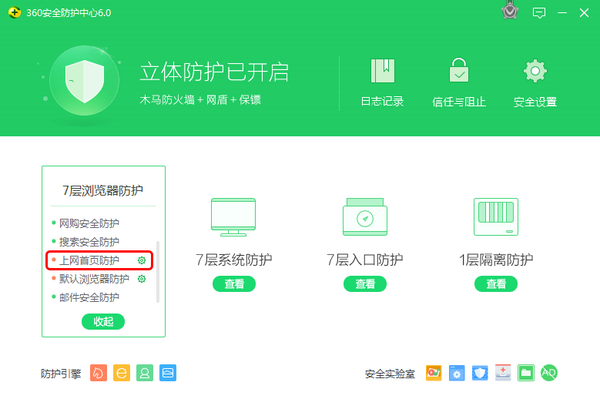Open the green folder icon in 安全实验室
600x399 pixels.
coord(526,373)
